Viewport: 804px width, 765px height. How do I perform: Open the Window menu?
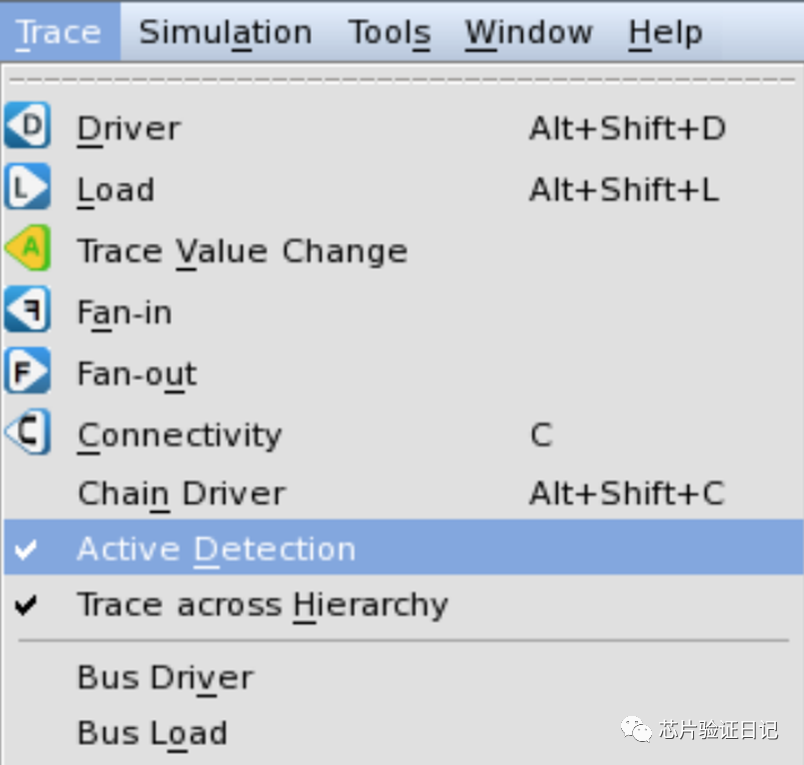527,32
